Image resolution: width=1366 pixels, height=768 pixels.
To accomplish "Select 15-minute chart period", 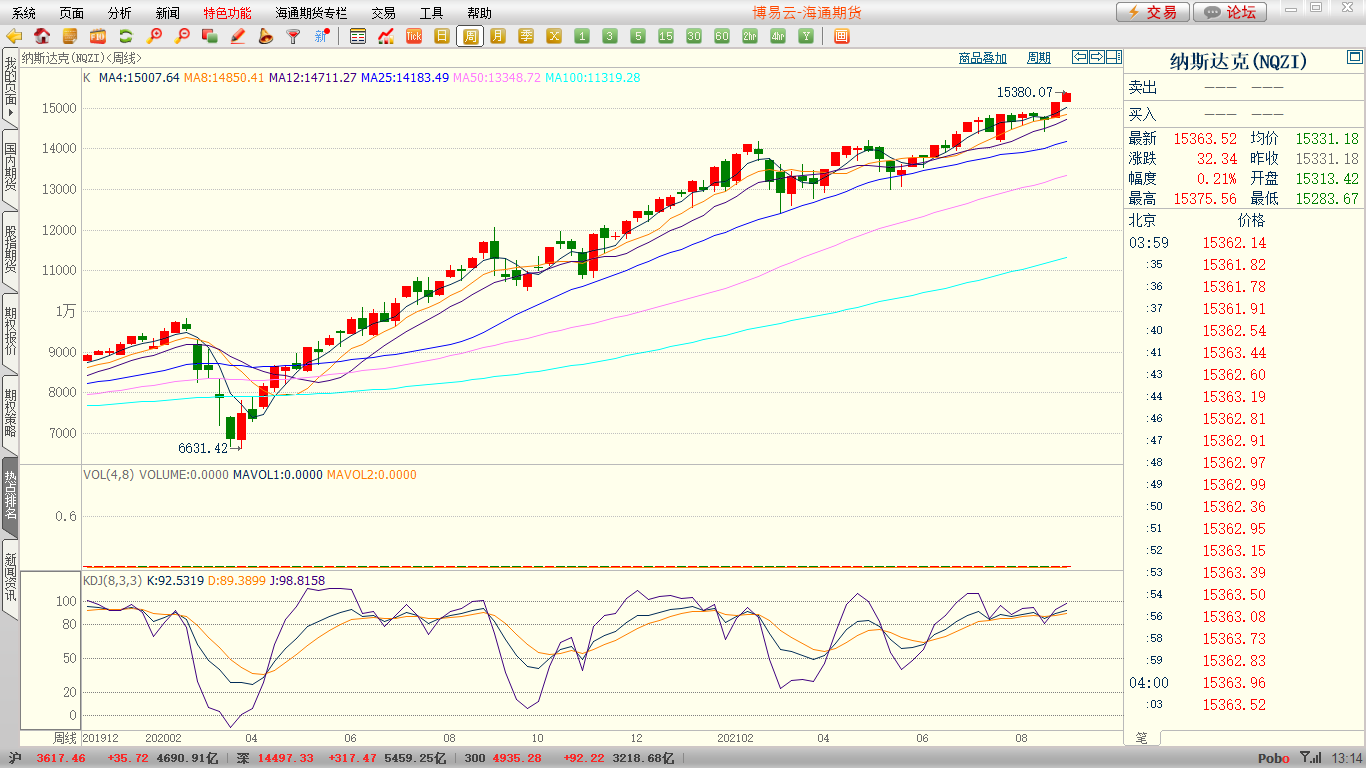I will point(666,36).
